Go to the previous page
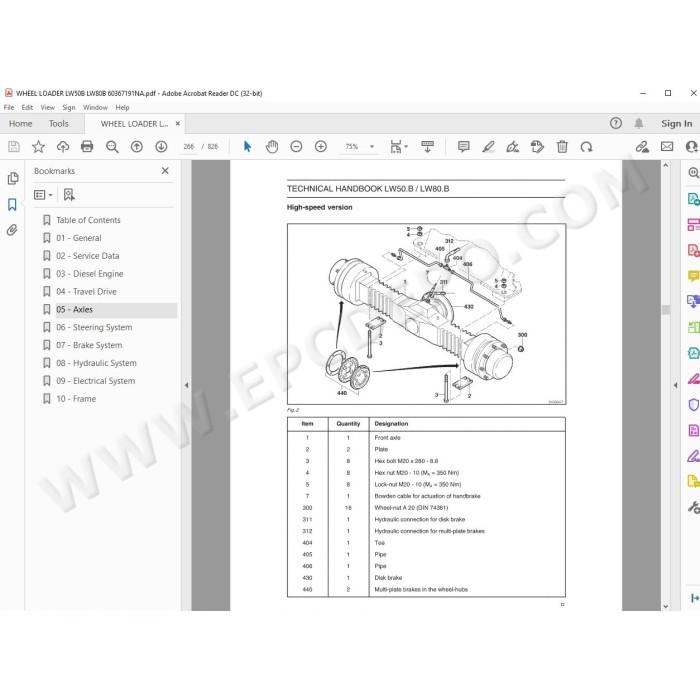The image size is (700, 700). point(137,146)
